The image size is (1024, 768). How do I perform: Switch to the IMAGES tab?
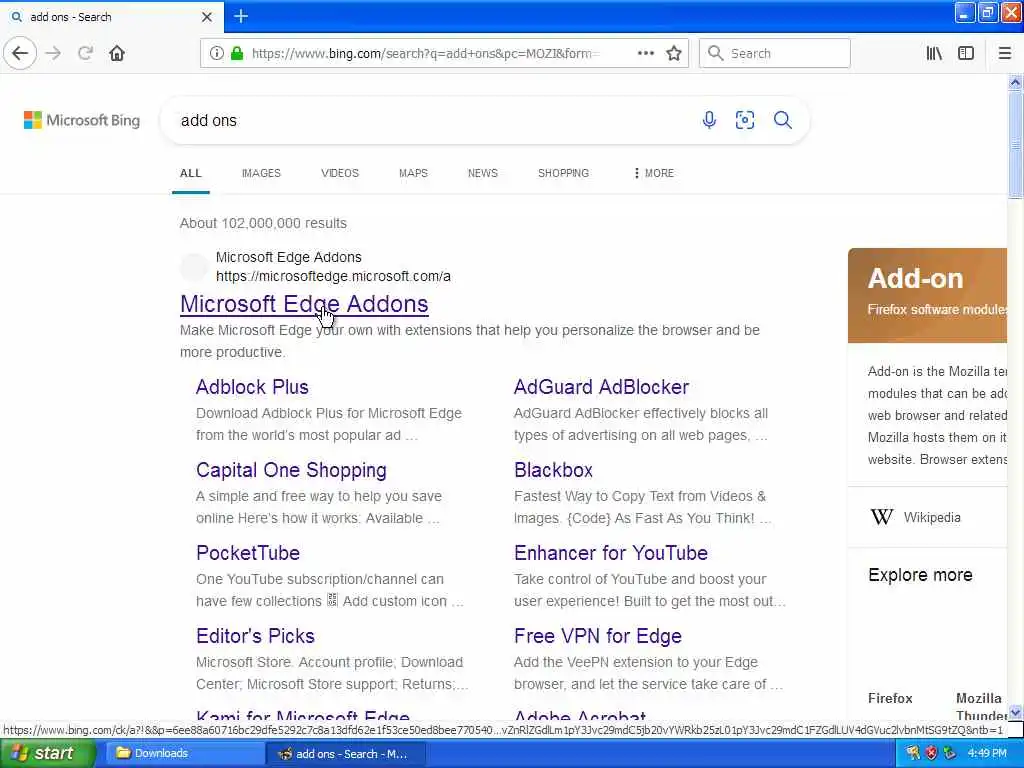click(261, 173)
